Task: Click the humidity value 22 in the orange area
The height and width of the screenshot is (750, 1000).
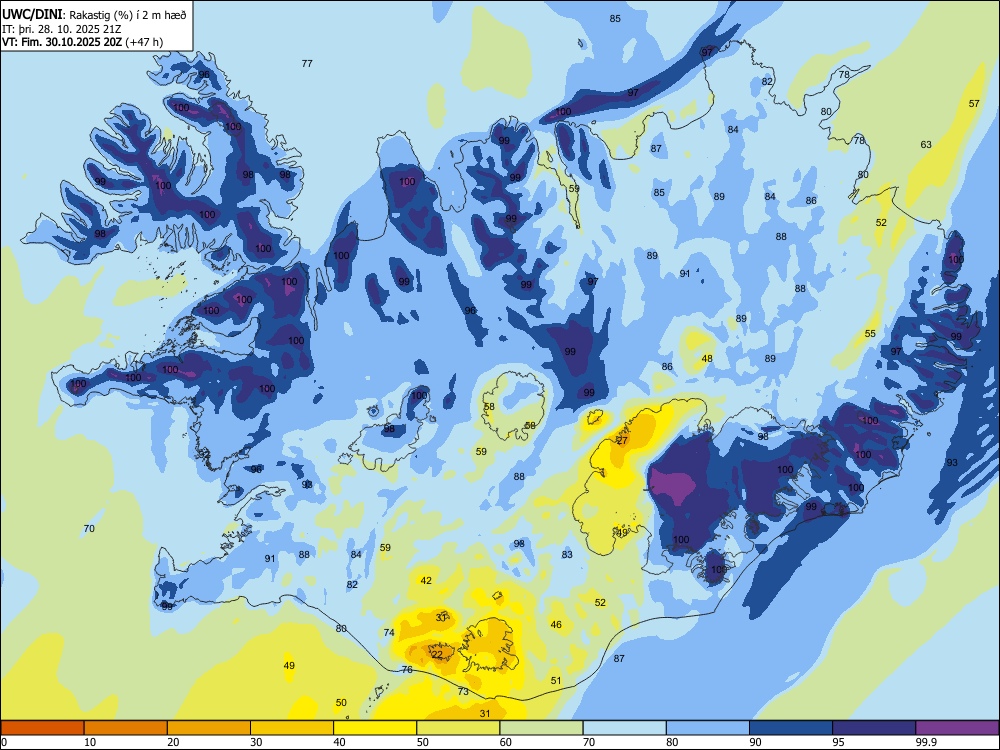Action: click(438, 654)
